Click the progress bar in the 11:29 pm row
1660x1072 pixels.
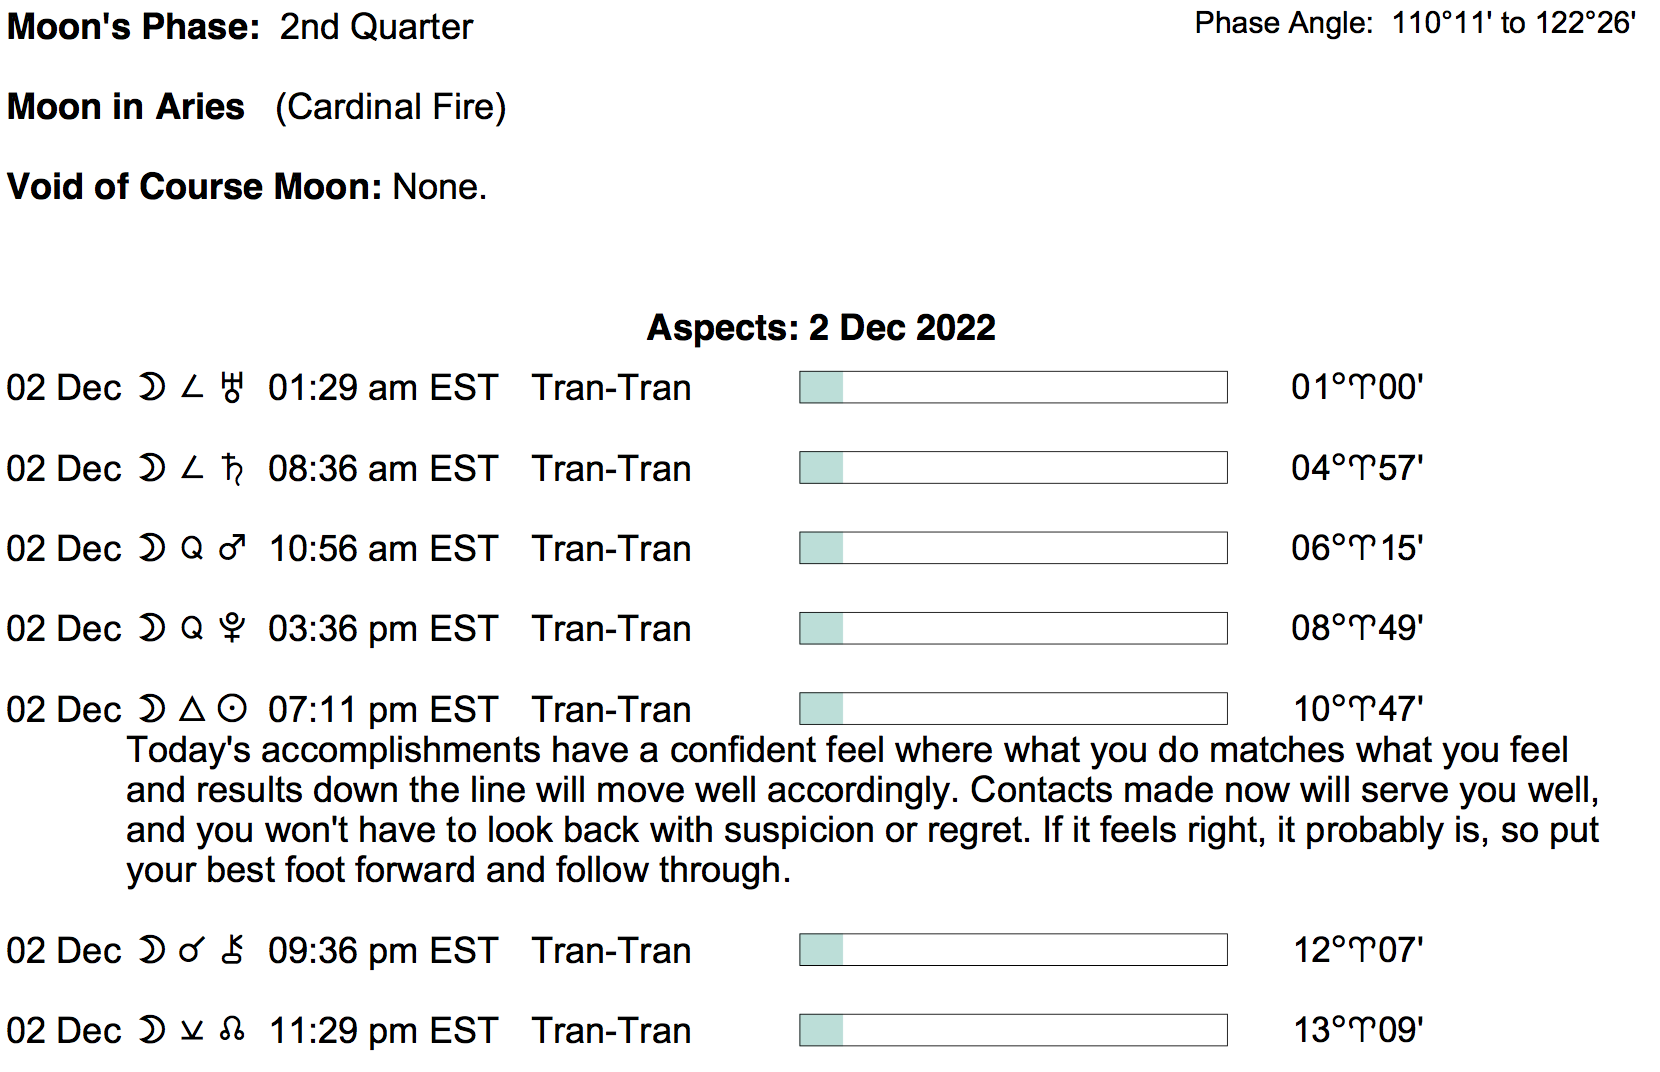click(x=1012, y=1030)
